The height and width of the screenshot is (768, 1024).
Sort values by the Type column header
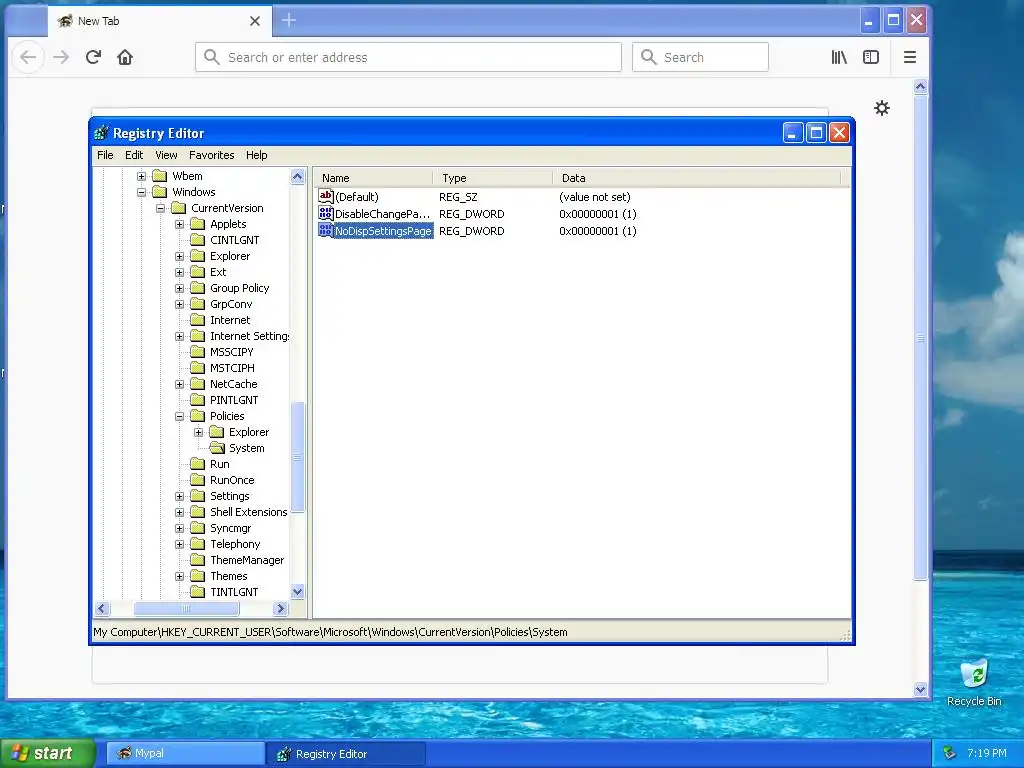click(x=493, y=178)
